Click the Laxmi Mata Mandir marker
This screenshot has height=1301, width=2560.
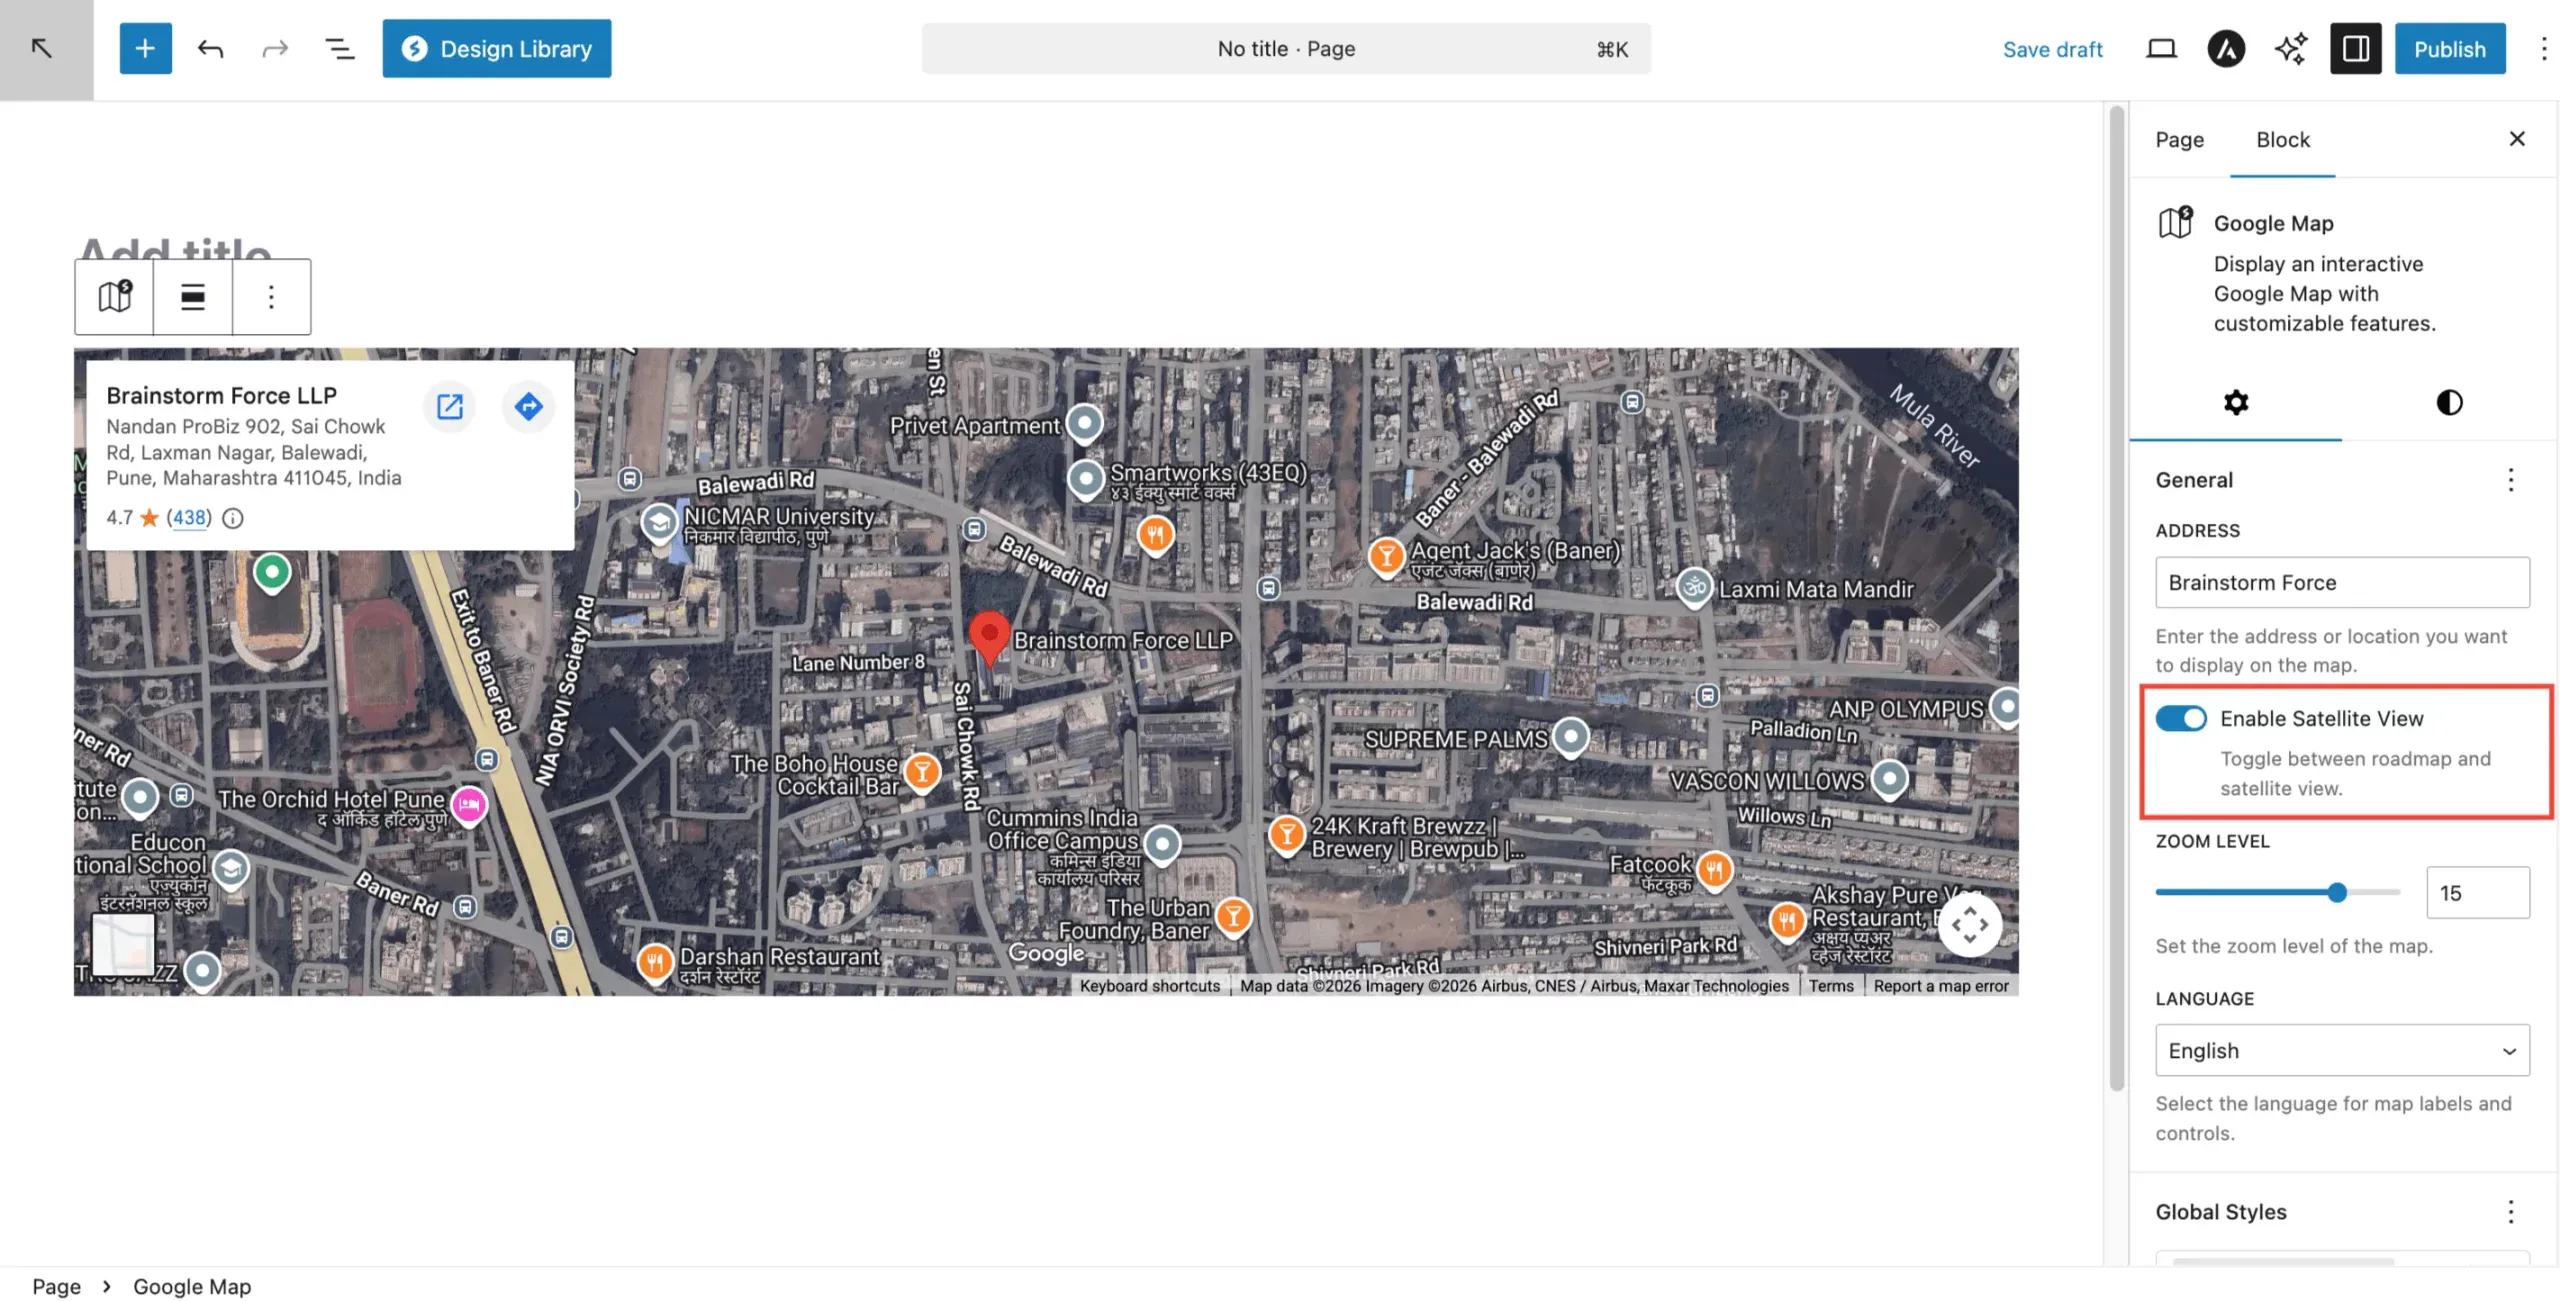(1694, 588)
